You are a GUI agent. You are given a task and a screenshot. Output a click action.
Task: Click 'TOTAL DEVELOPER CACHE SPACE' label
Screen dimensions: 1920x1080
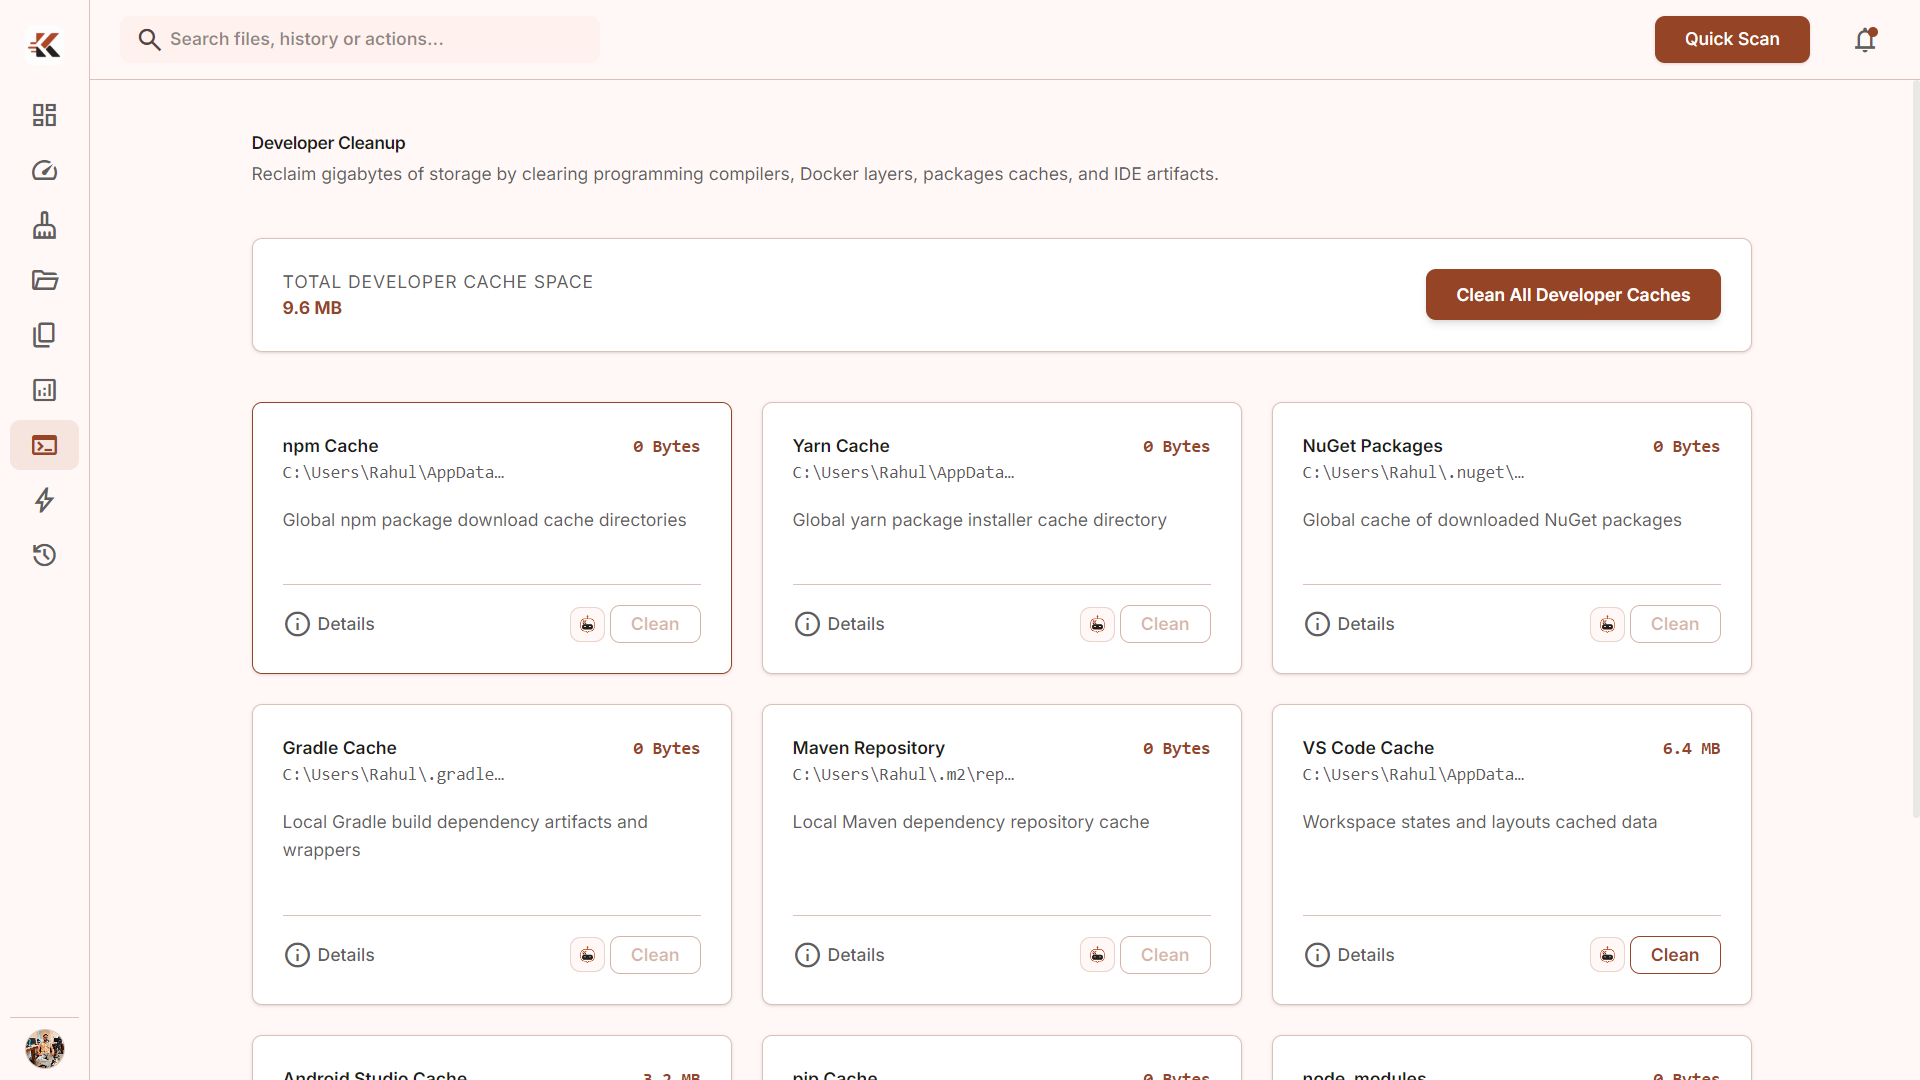coord(437,282)
